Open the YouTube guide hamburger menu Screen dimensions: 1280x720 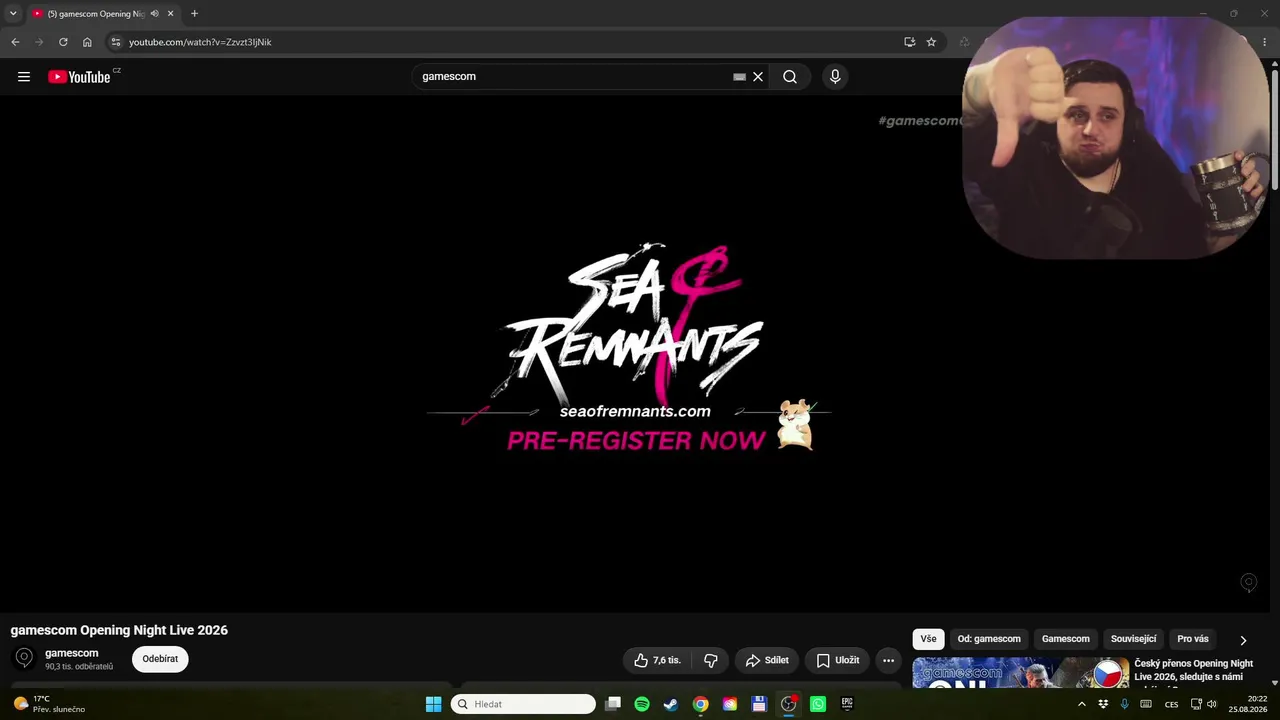coord(24,77)
